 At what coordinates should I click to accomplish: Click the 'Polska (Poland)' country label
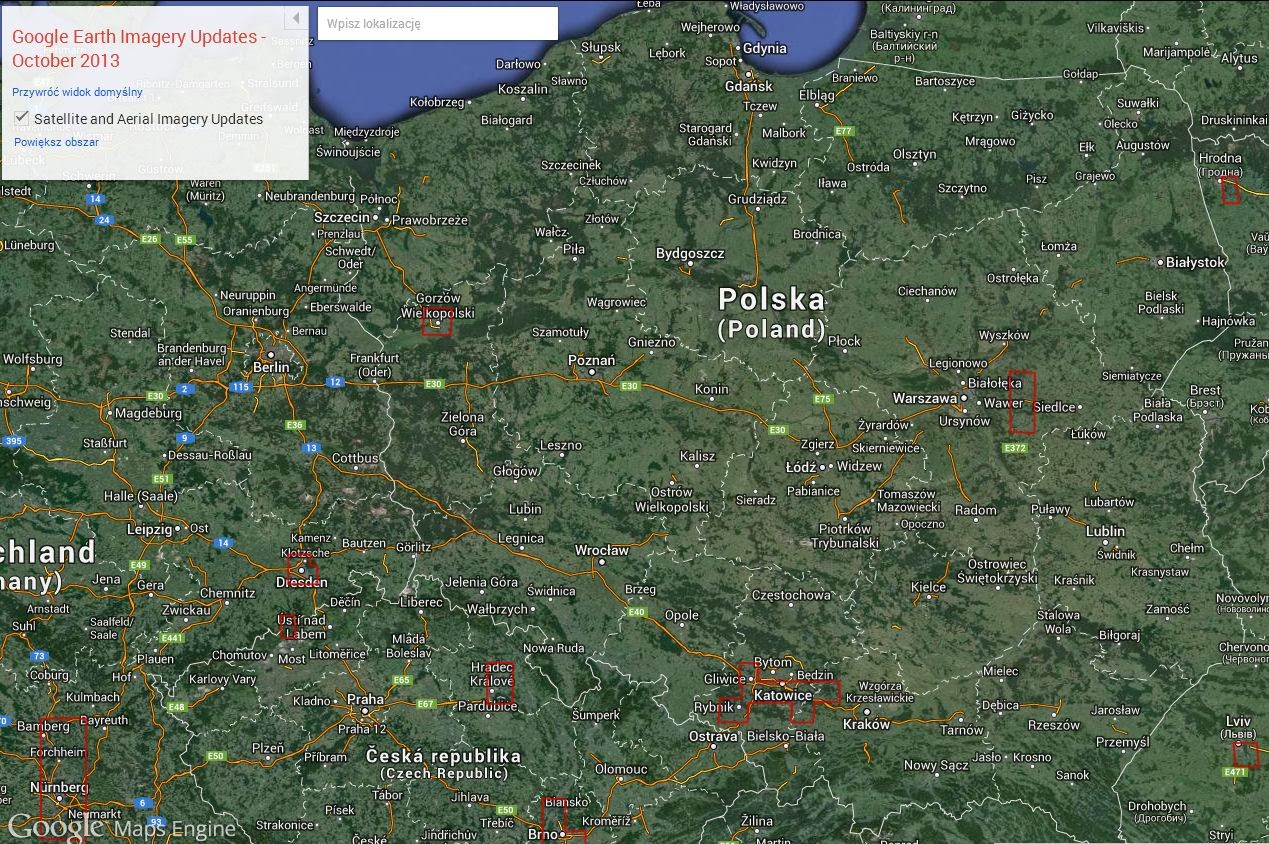click(x=772, y=313)
